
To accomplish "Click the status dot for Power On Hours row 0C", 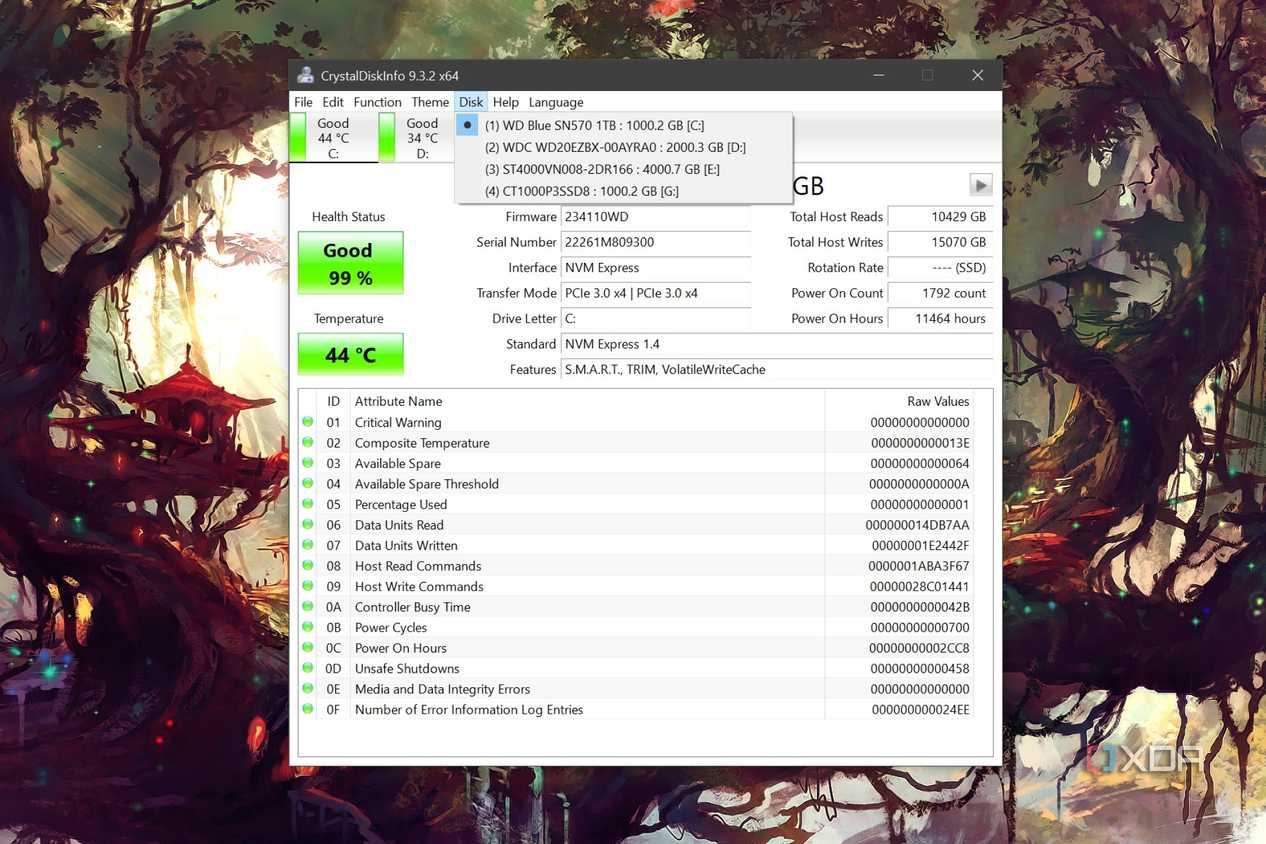I will pos(308,648).
